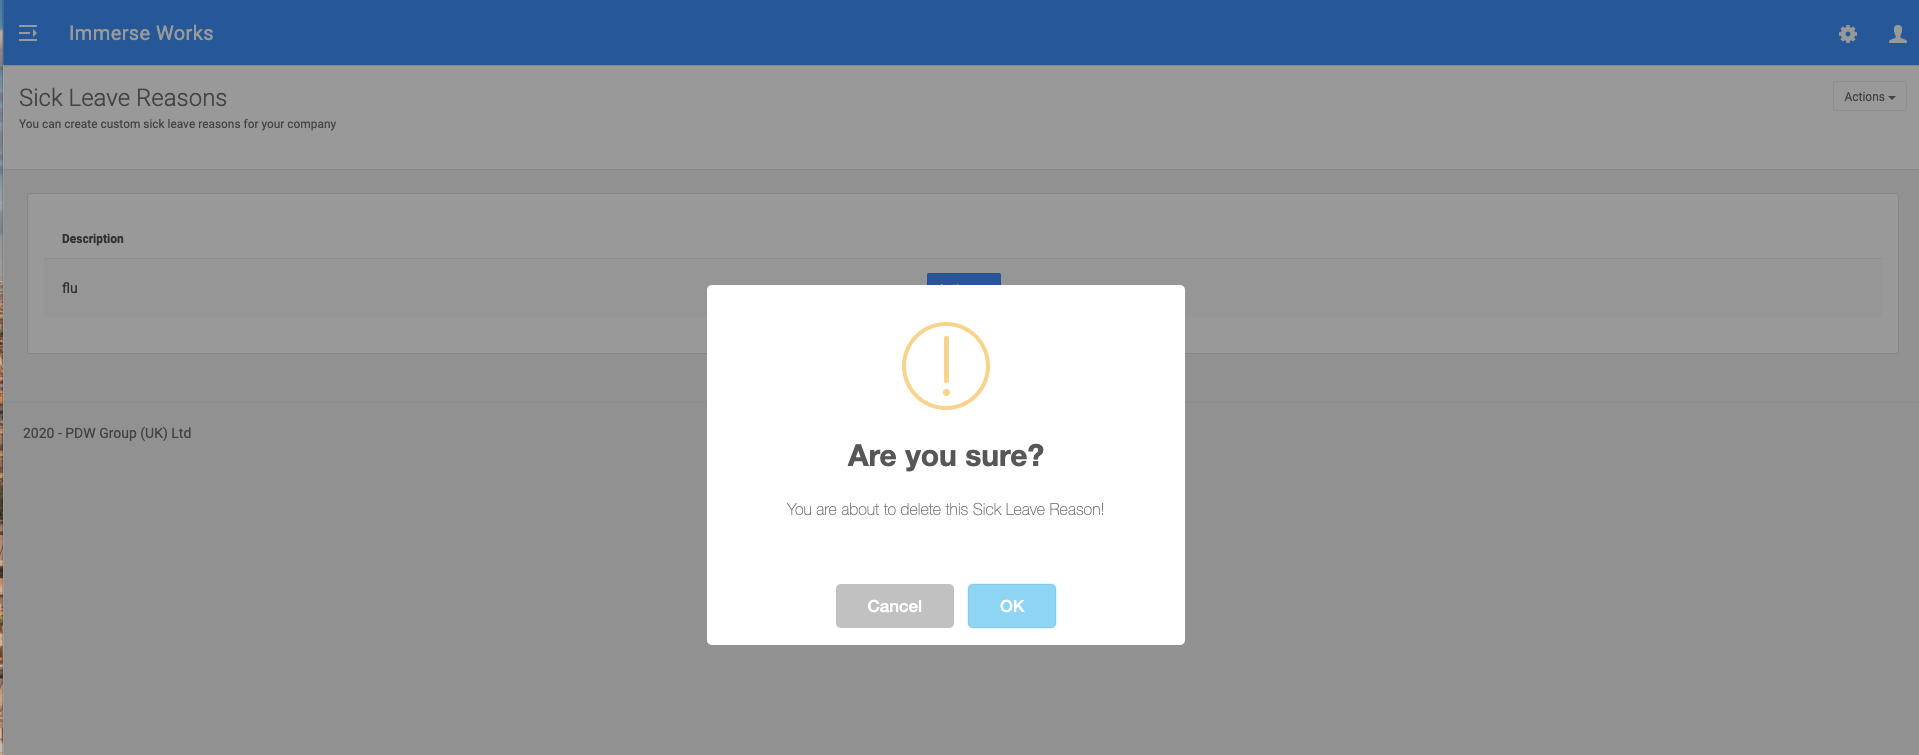Dismiss the dialog with Cancel

coord(894,606)
